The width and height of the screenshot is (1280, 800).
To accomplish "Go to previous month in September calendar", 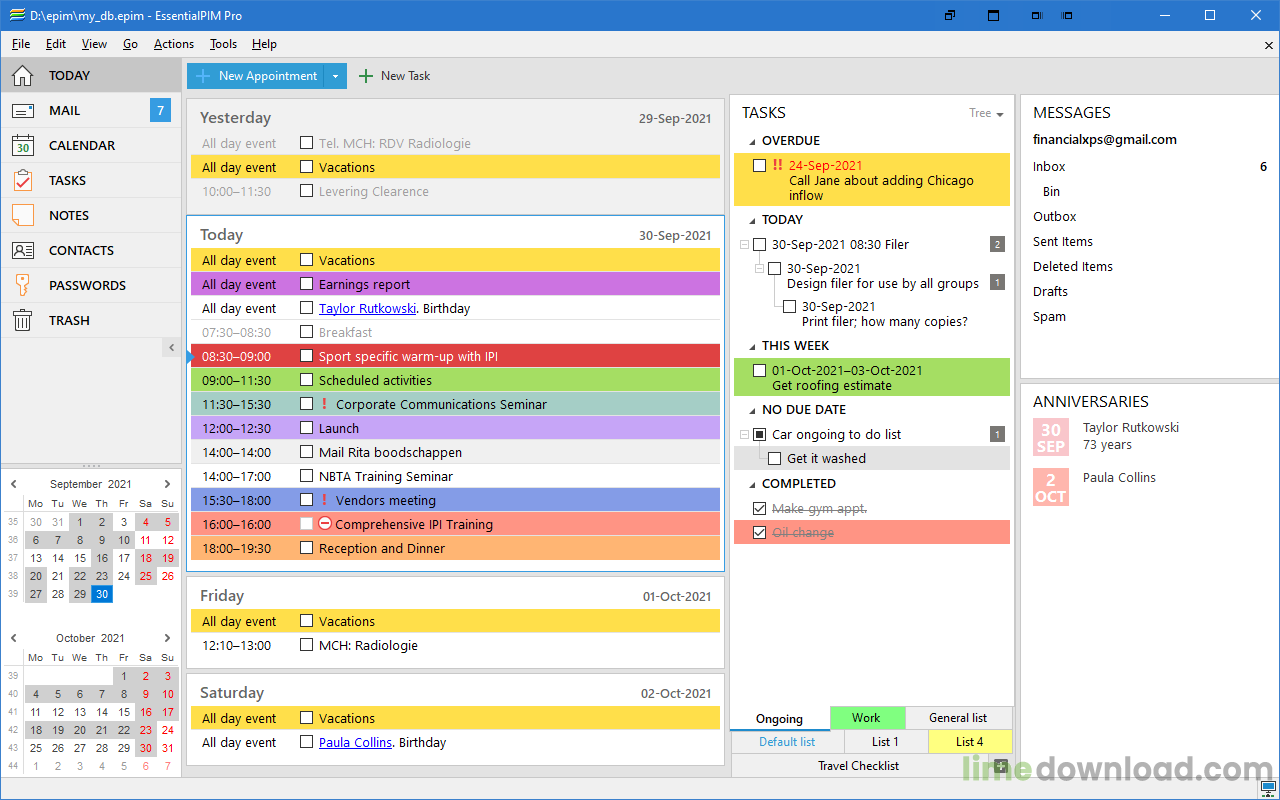I will coord(14,484).
